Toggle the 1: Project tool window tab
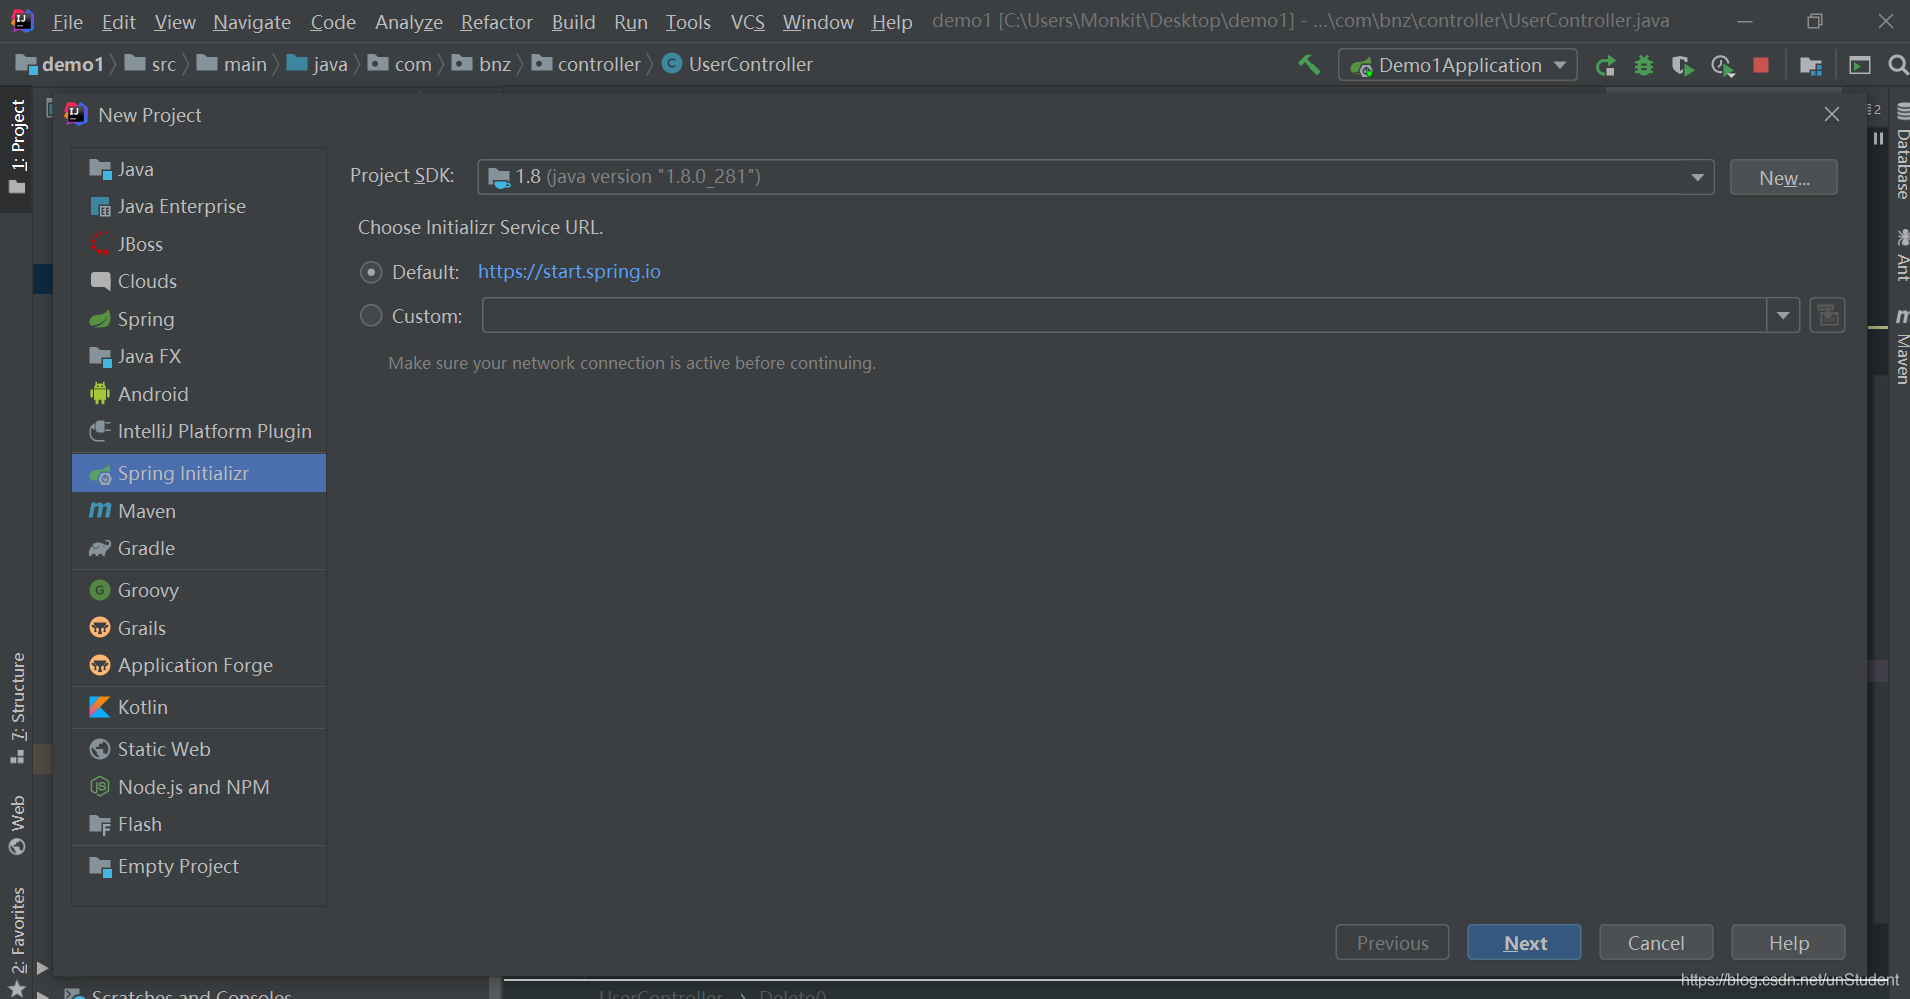The width and height of the screenshot is (1910, 999). [17, 147]
